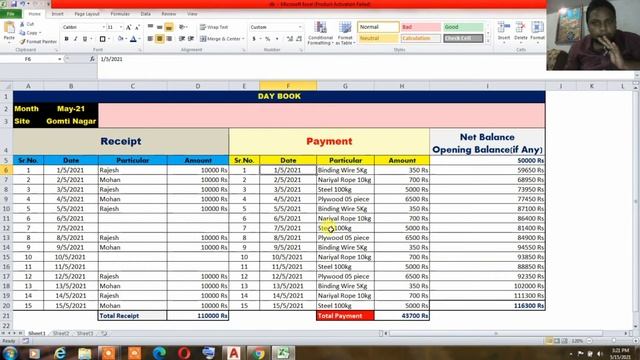Apply the Font Color letter A

point(133,39)
